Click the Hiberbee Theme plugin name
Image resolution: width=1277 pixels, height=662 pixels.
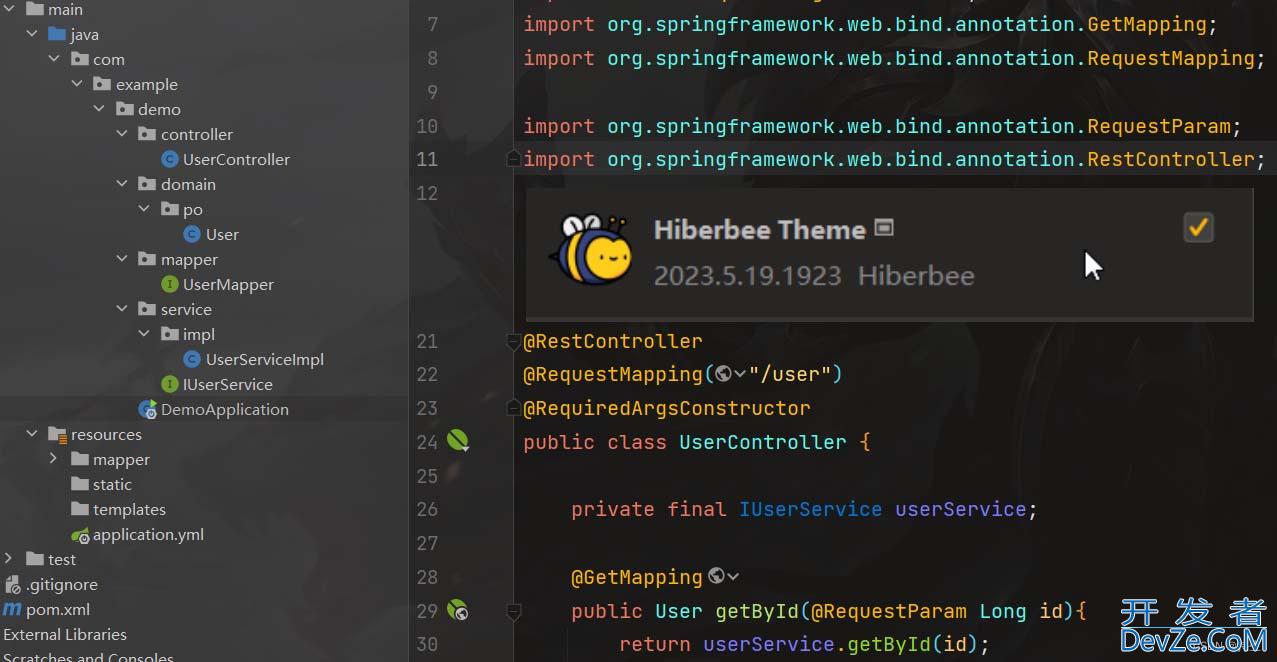pyautogui.click(x=760, y=229)
